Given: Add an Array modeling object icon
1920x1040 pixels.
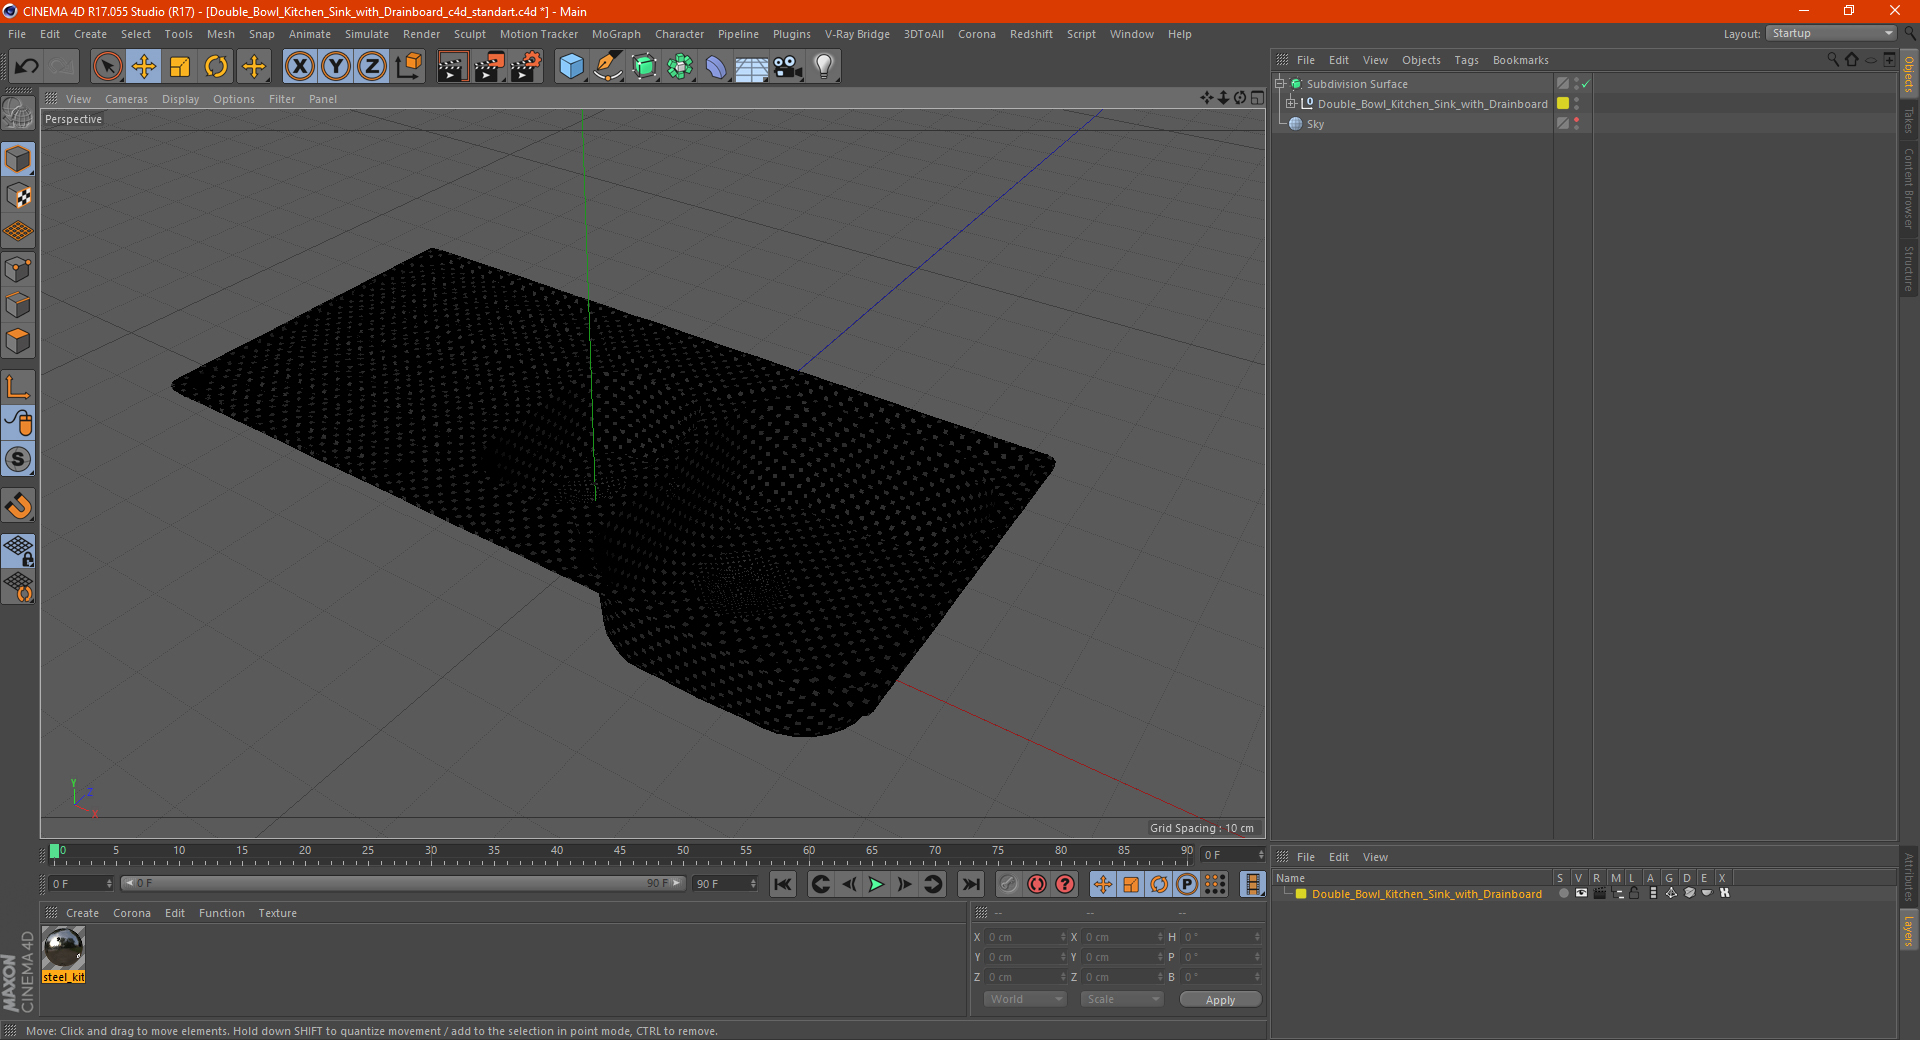Looking at the screenshot, I should click(x=680, y=67).
